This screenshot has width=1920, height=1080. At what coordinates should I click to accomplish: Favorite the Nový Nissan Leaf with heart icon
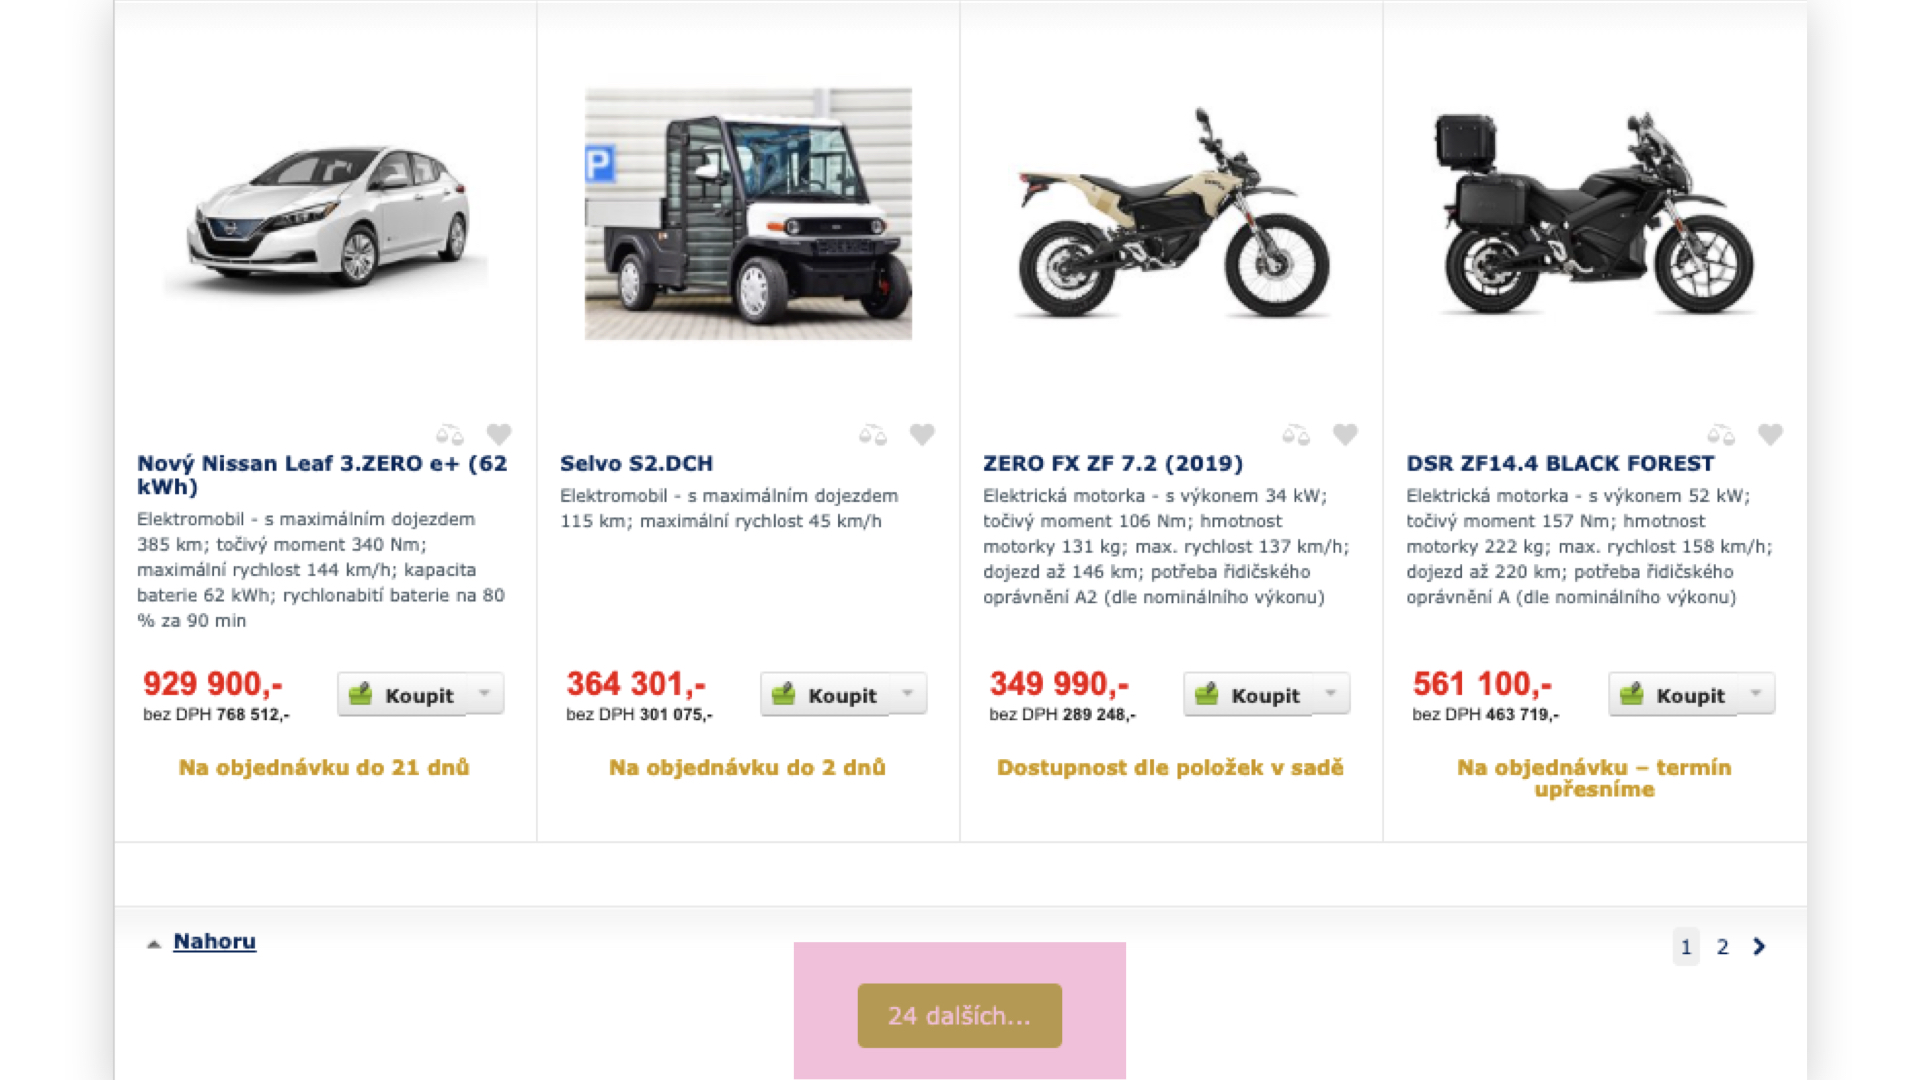pyautogui.click(x=499, y=435)
